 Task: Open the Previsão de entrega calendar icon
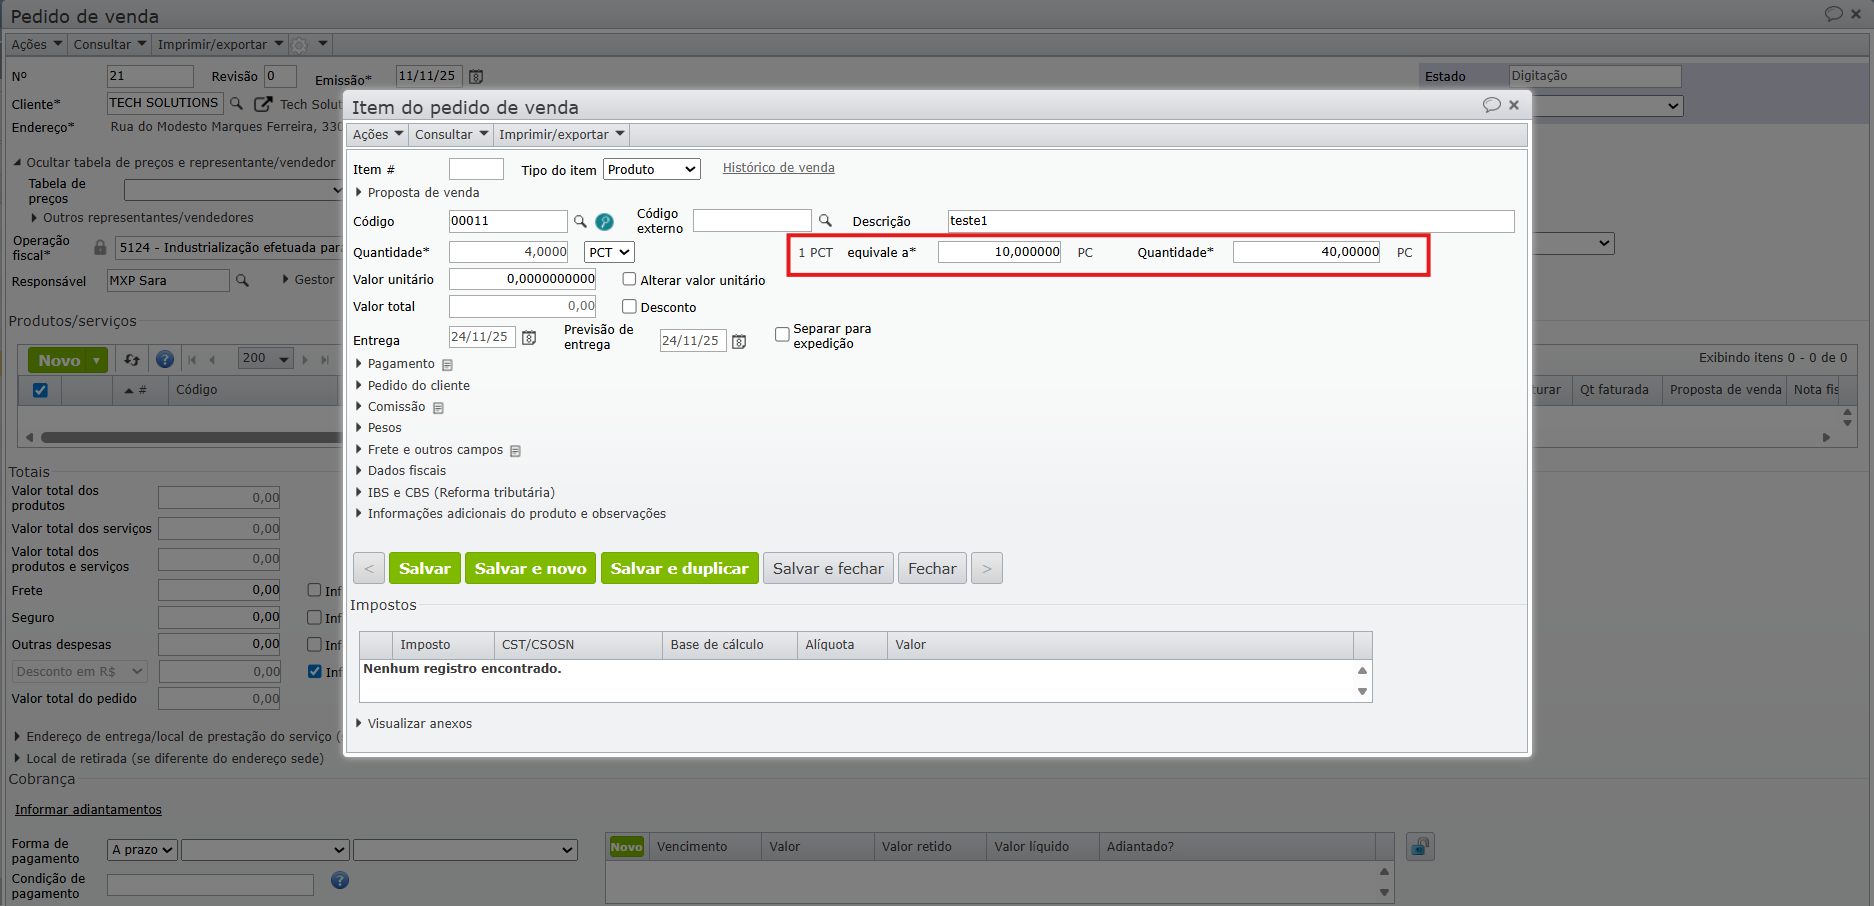pyautogui.click(x=739, y=342)
